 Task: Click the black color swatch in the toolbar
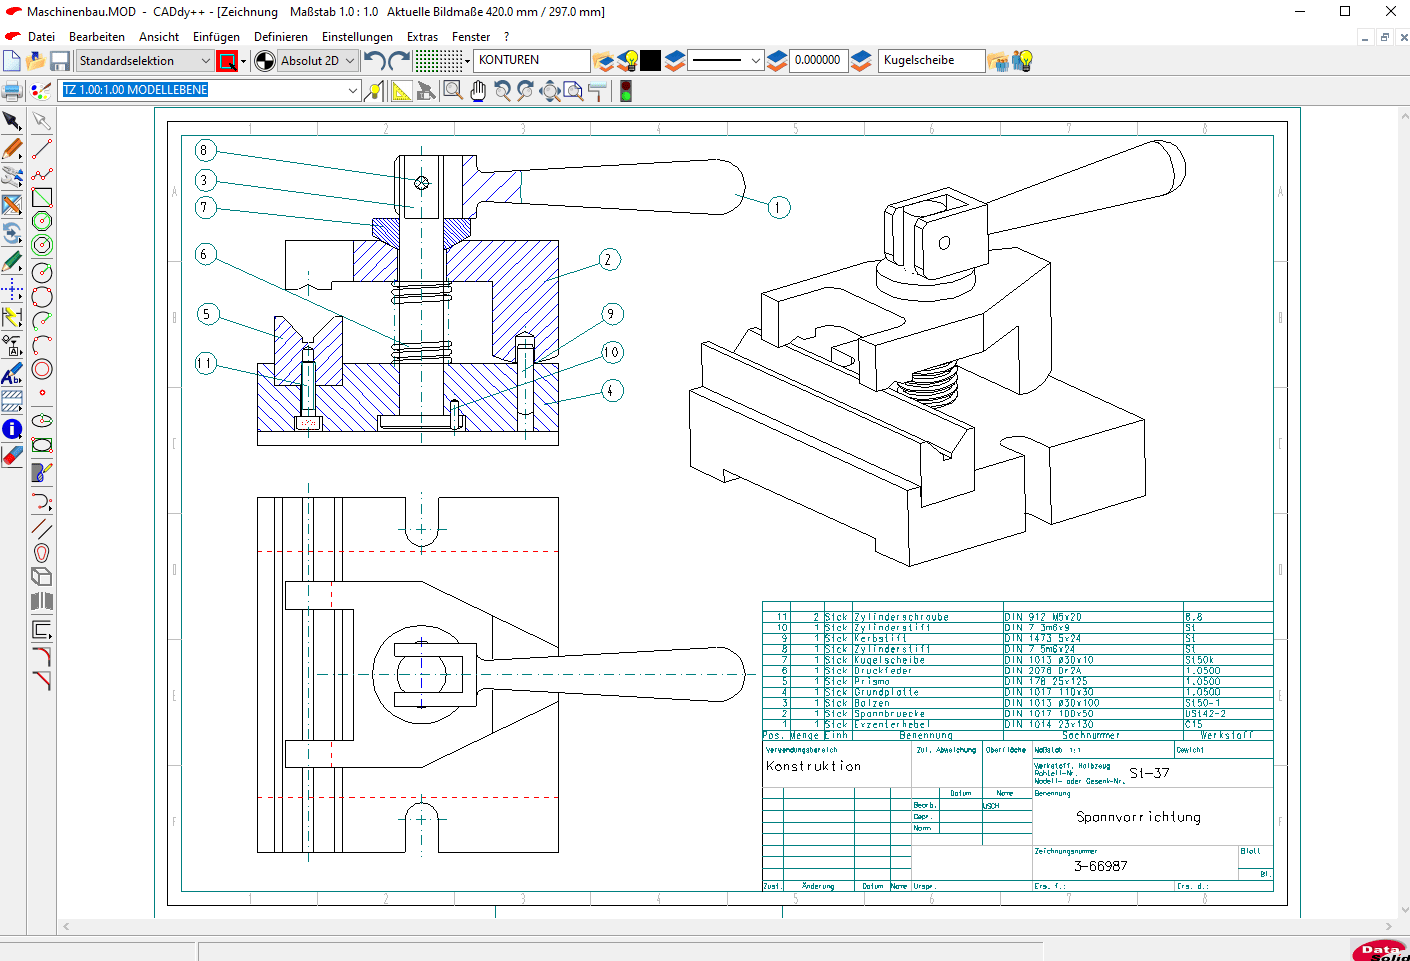[x=650, y=60]
